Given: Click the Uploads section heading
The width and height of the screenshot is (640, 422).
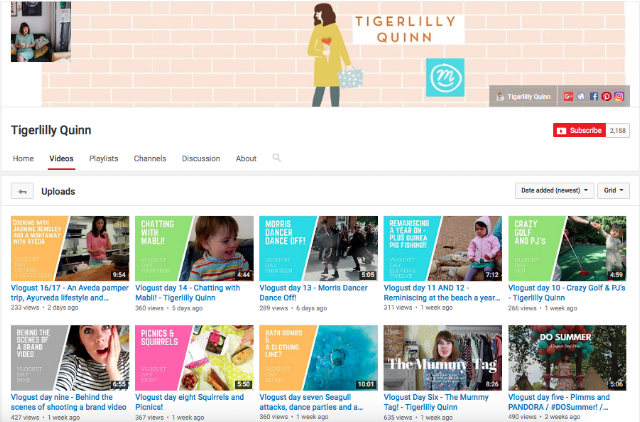Looking at the screenshot, I should click(58, 191).
